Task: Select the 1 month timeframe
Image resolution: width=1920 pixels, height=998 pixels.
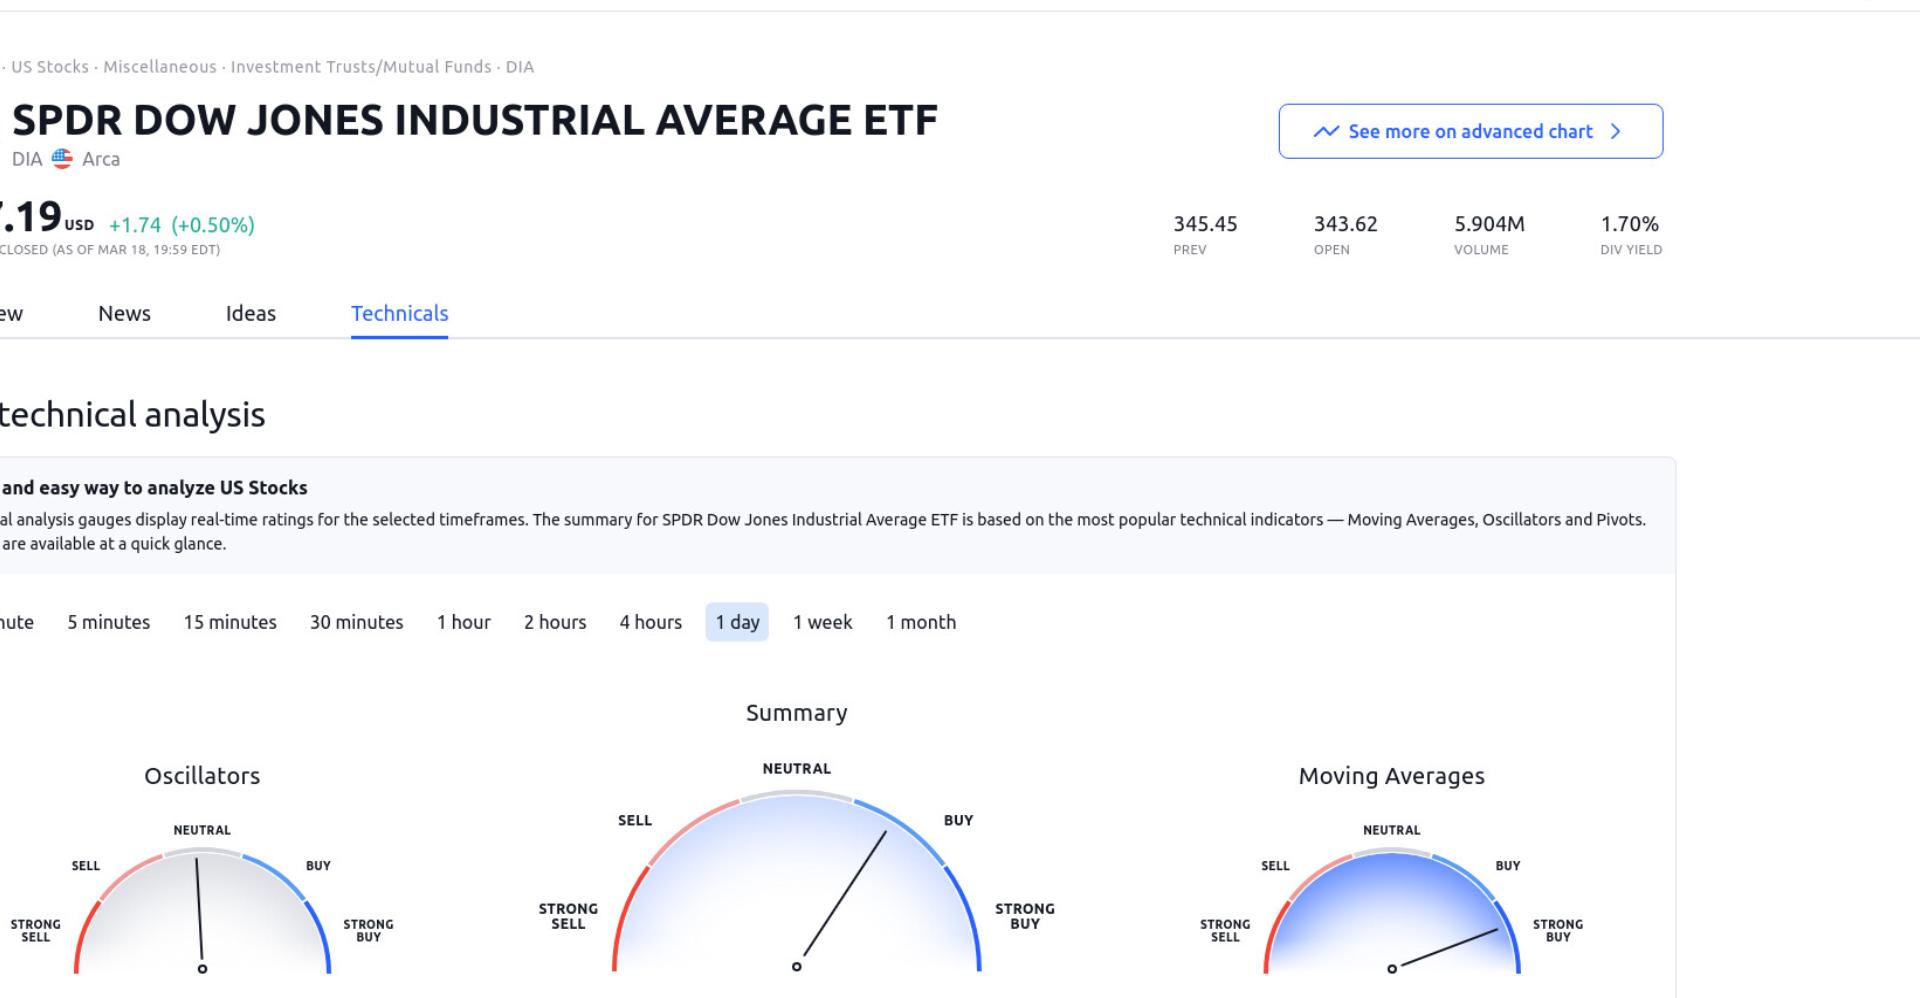Action: (921, 622)
